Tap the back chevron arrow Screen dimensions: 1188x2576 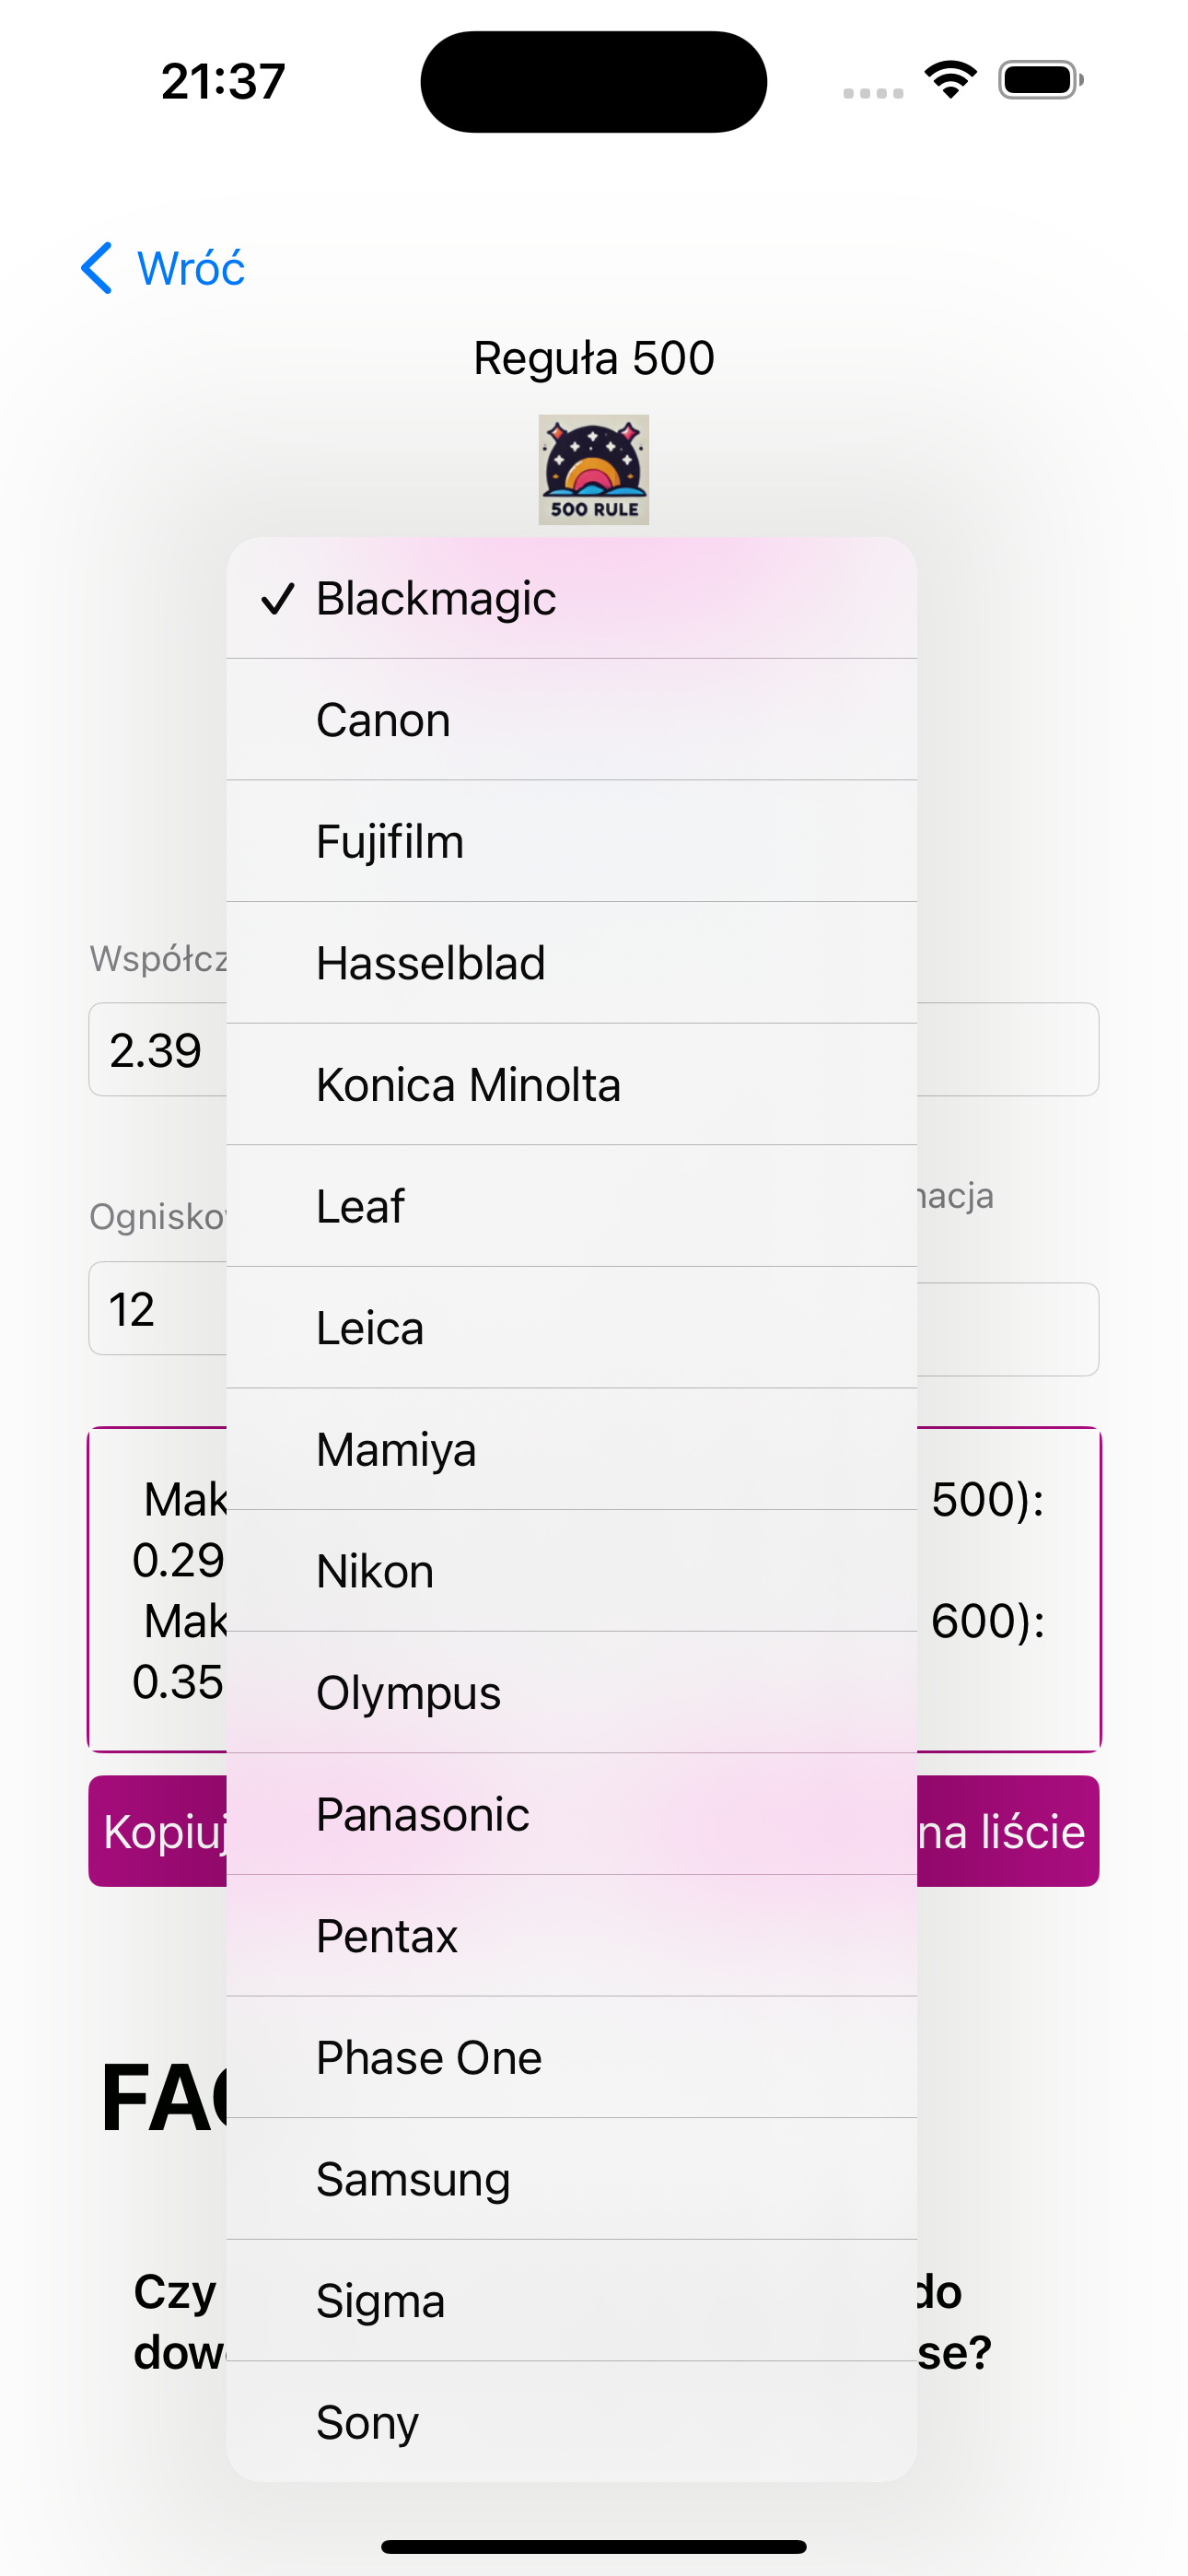tap(97, 268)
